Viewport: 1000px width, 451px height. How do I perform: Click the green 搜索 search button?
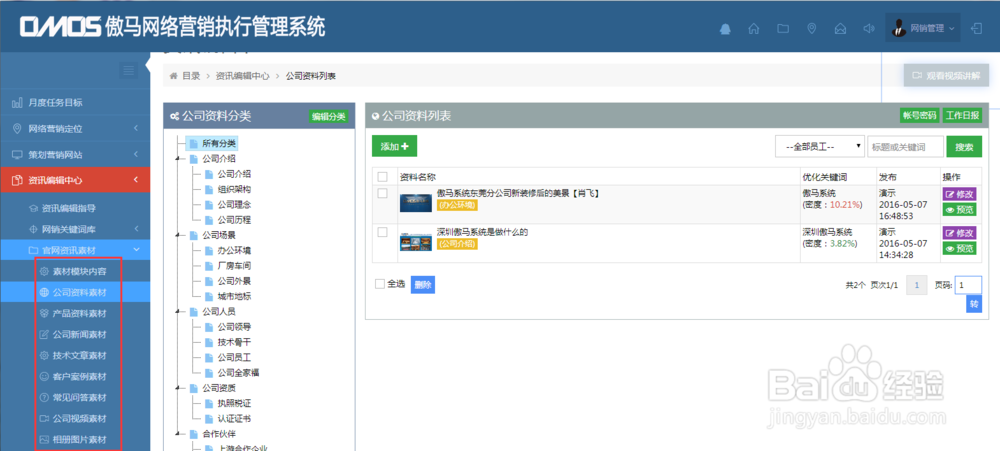[964, 146]
